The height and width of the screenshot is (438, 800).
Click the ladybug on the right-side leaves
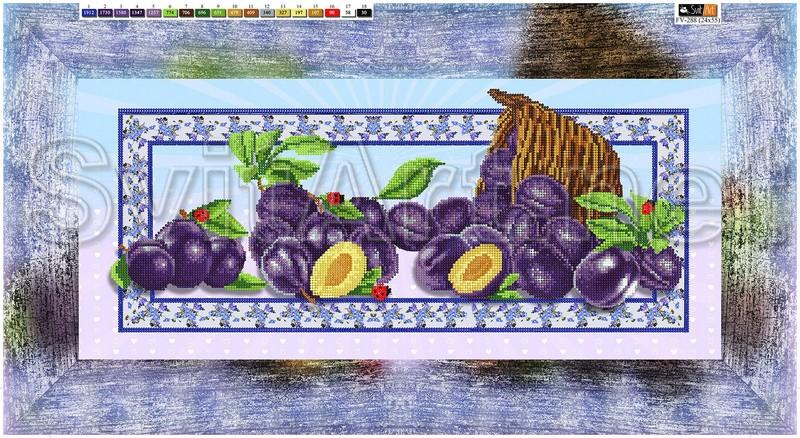pyautogui.click(x=647, y=207)
